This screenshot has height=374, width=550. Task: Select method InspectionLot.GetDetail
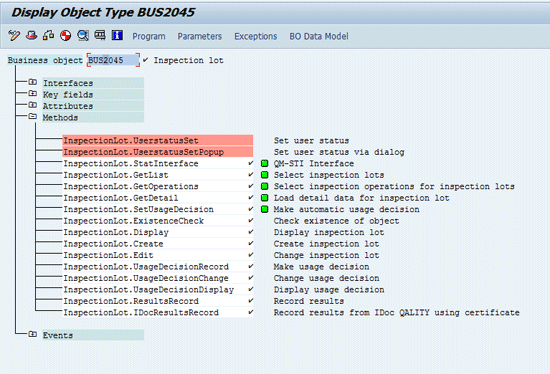tap(158, 198)
